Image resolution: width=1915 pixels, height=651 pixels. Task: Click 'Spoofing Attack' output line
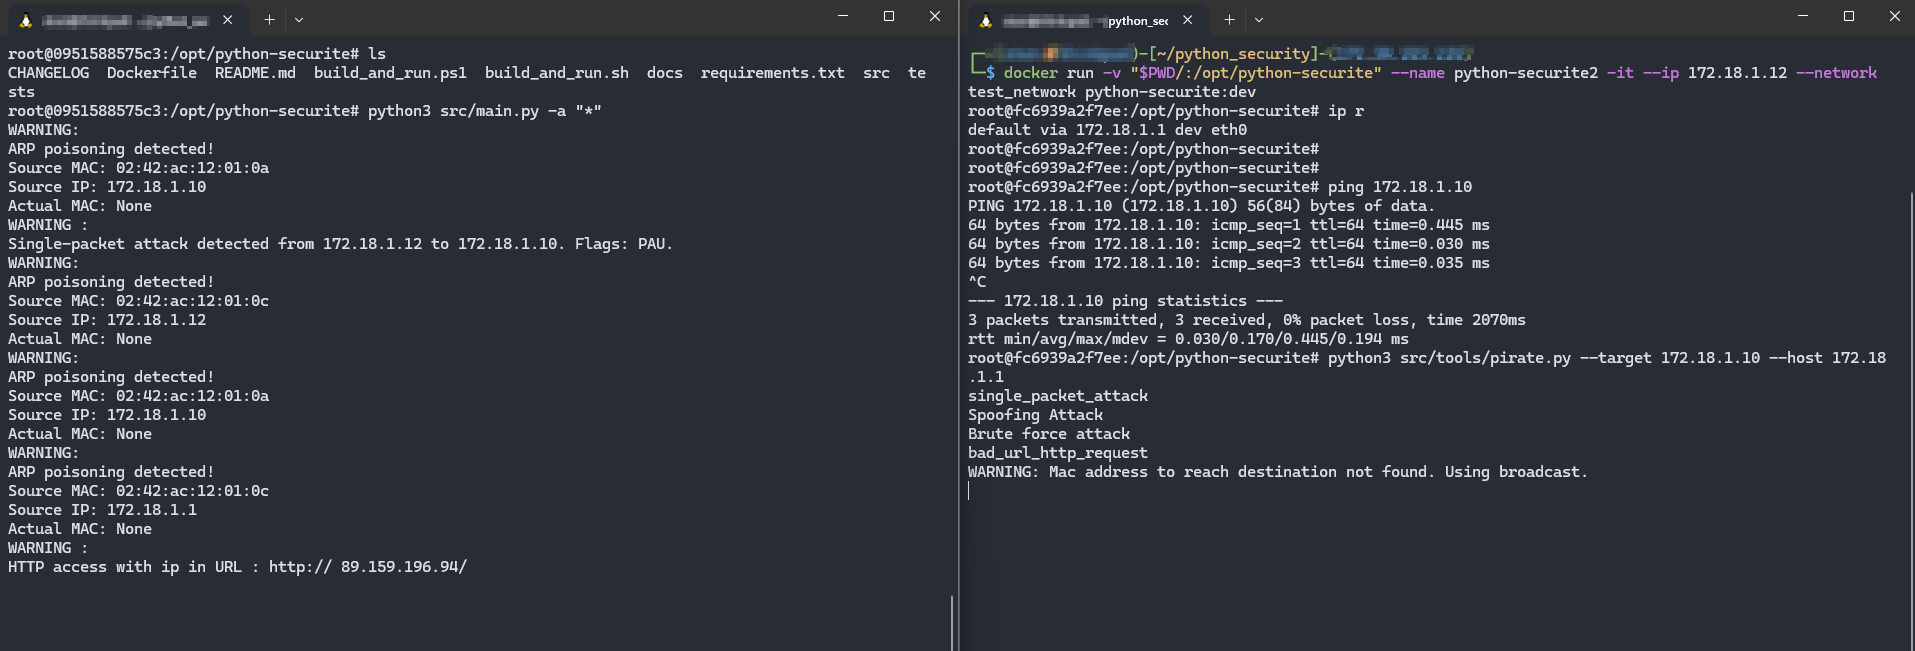point(1035,415)
